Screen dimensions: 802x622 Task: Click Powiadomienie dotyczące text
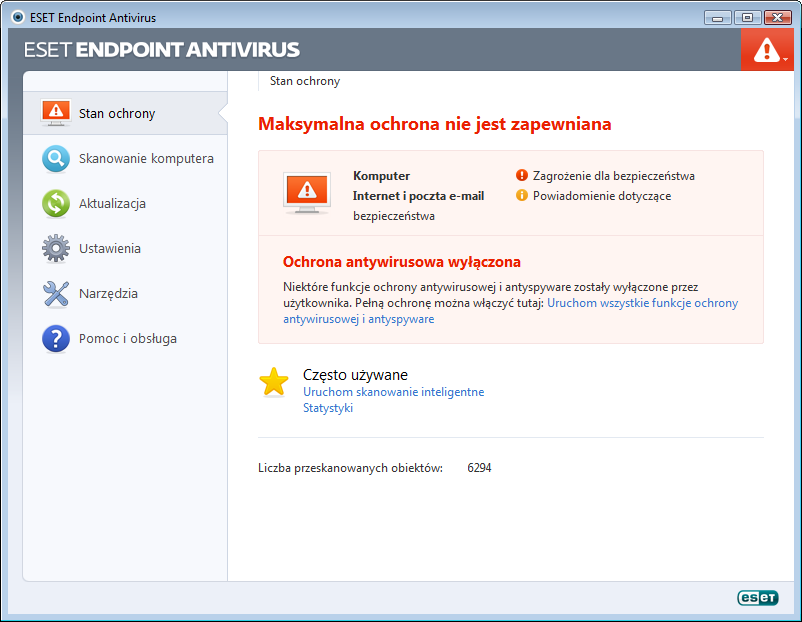tap(602, 196)
